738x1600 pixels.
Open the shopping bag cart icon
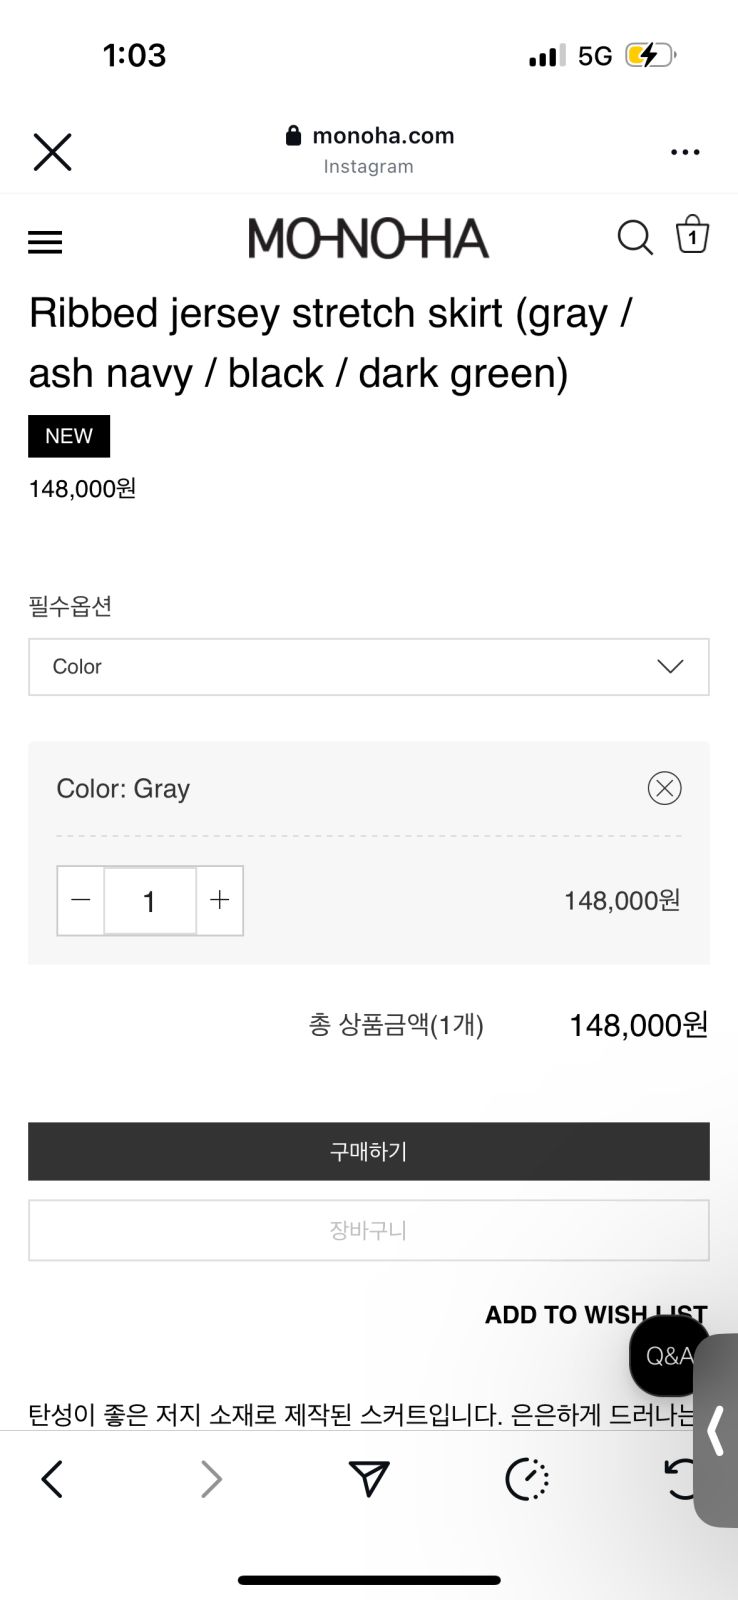coord(692,235)
